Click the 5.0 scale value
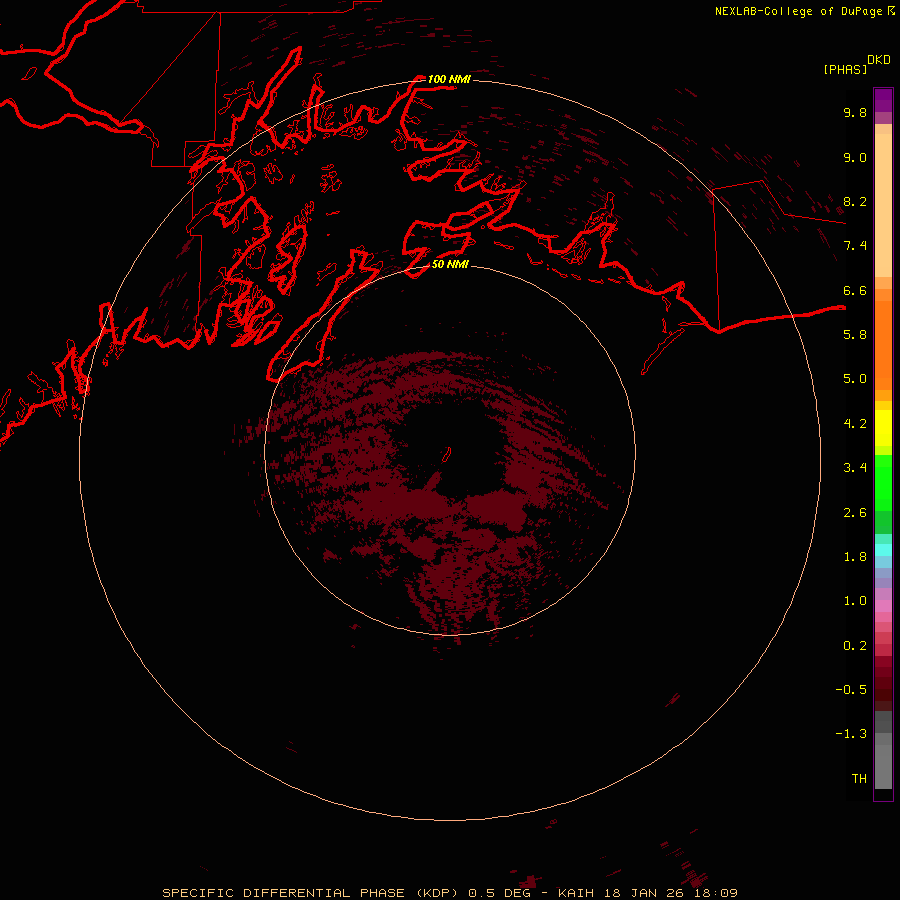The width and height of the screenshot is (900, 900). [x=855, y=379]
